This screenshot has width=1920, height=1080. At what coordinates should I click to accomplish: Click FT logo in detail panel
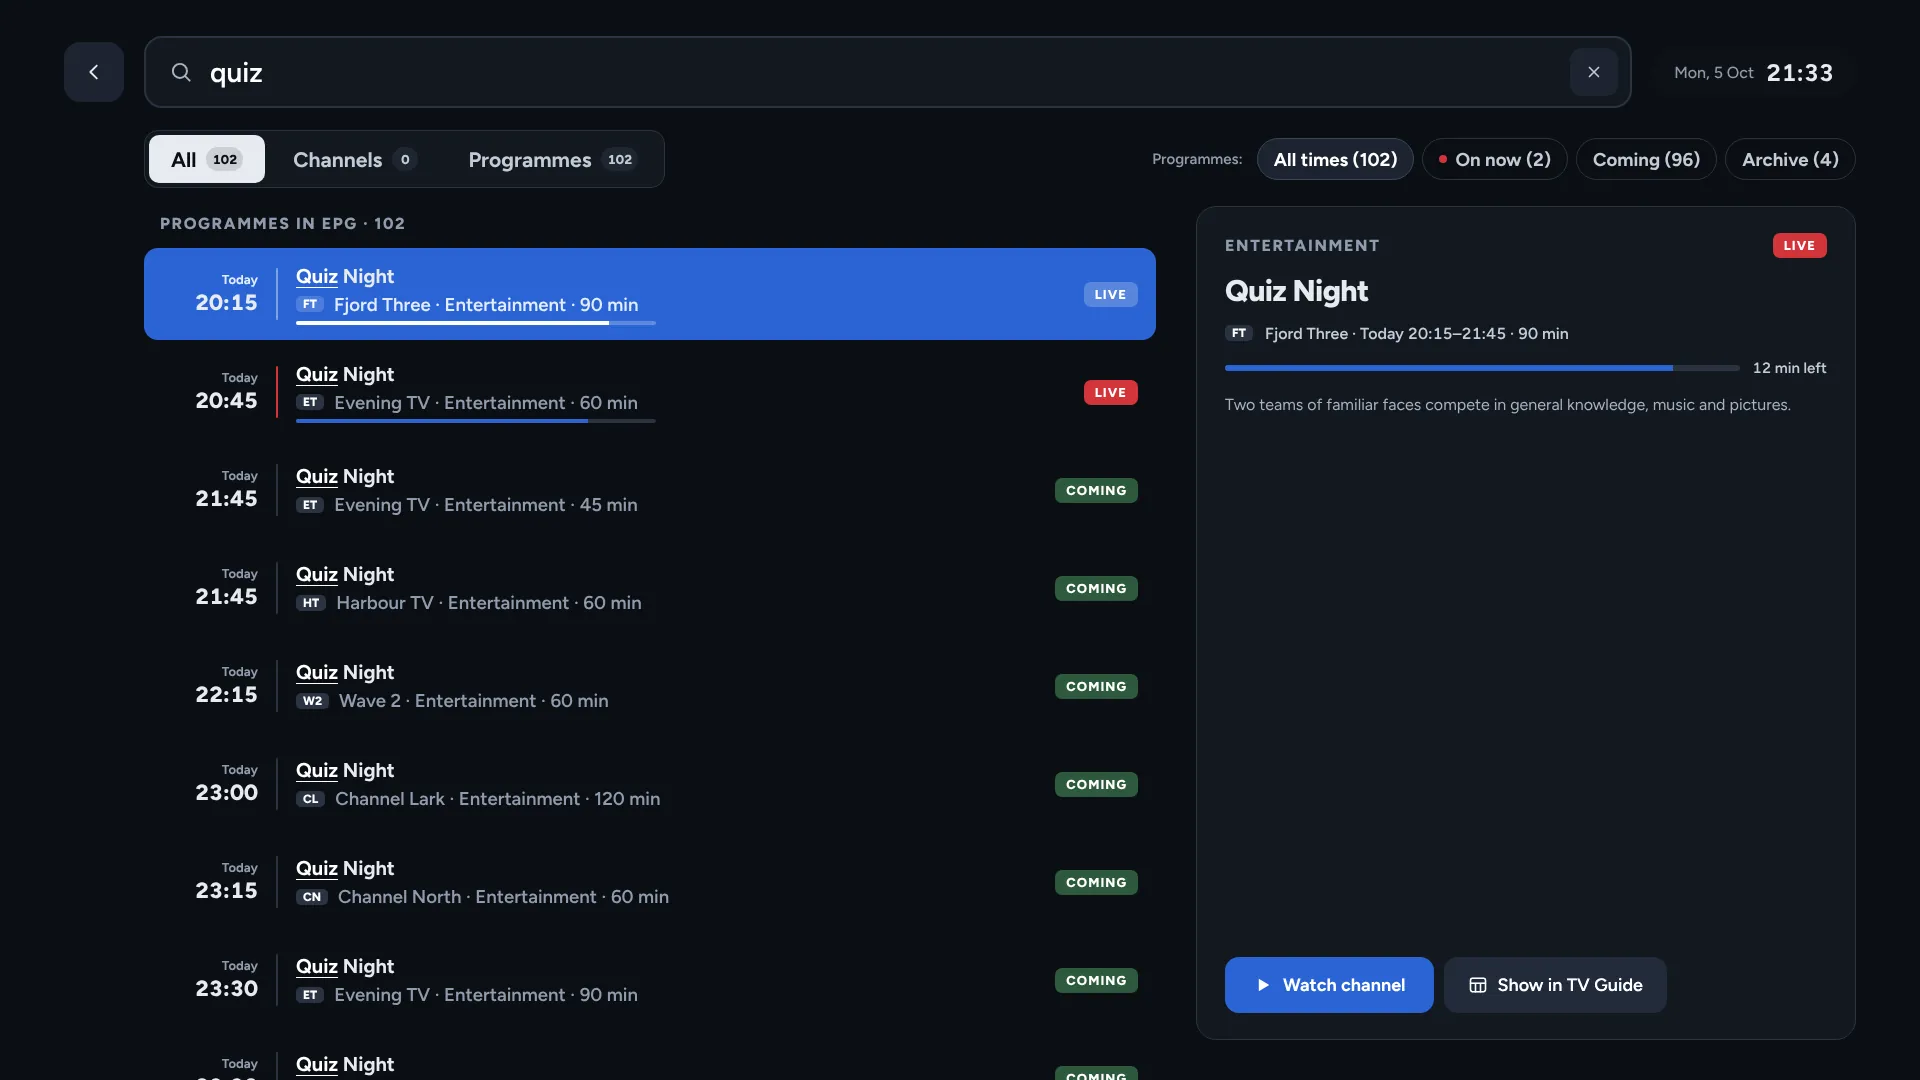(1239, 333)
